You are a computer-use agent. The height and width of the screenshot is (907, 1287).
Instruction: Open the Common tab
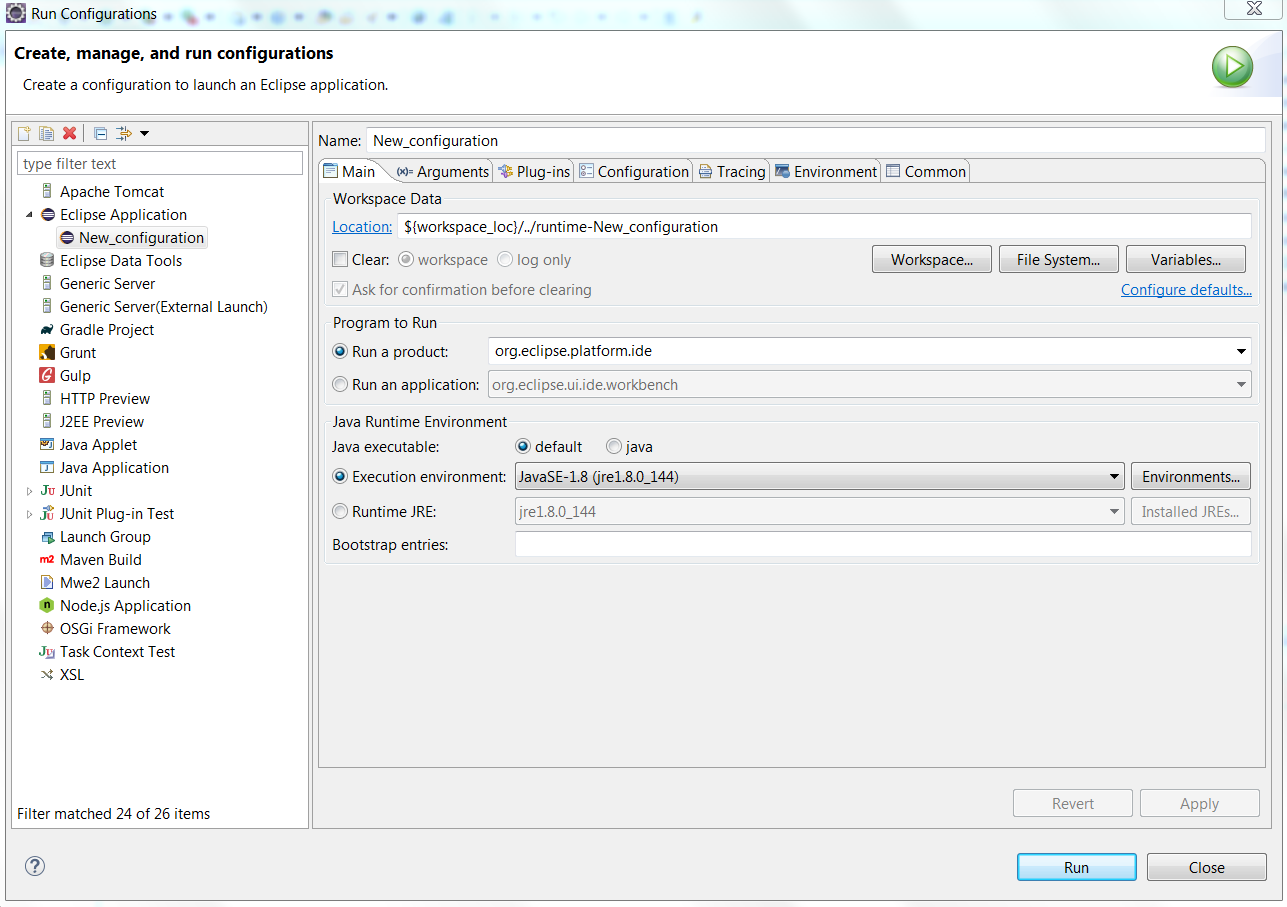click(x=926, y=171)
